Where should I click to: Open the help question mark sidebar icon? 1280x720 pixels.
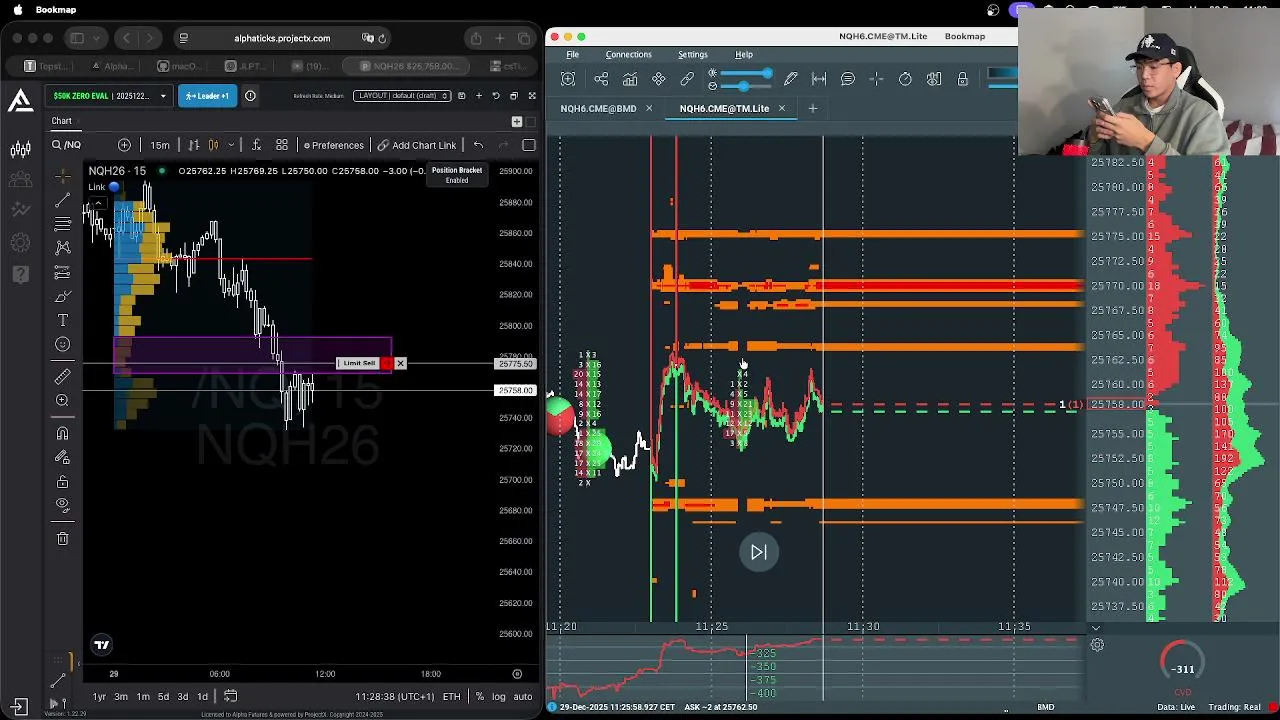(20, 273)
